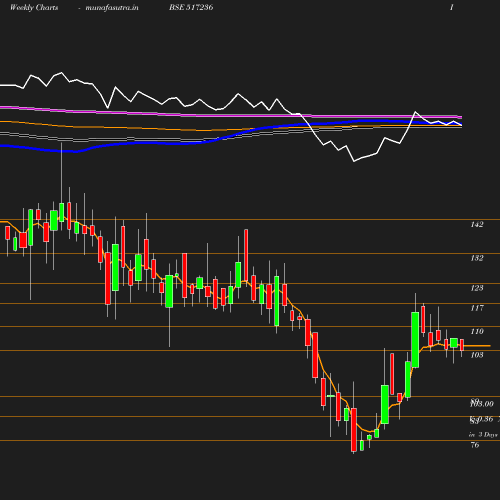The width and height of the screenshot is (500, 500).
Task: Click the 110 price level label
Action: (x=477, y=331)
